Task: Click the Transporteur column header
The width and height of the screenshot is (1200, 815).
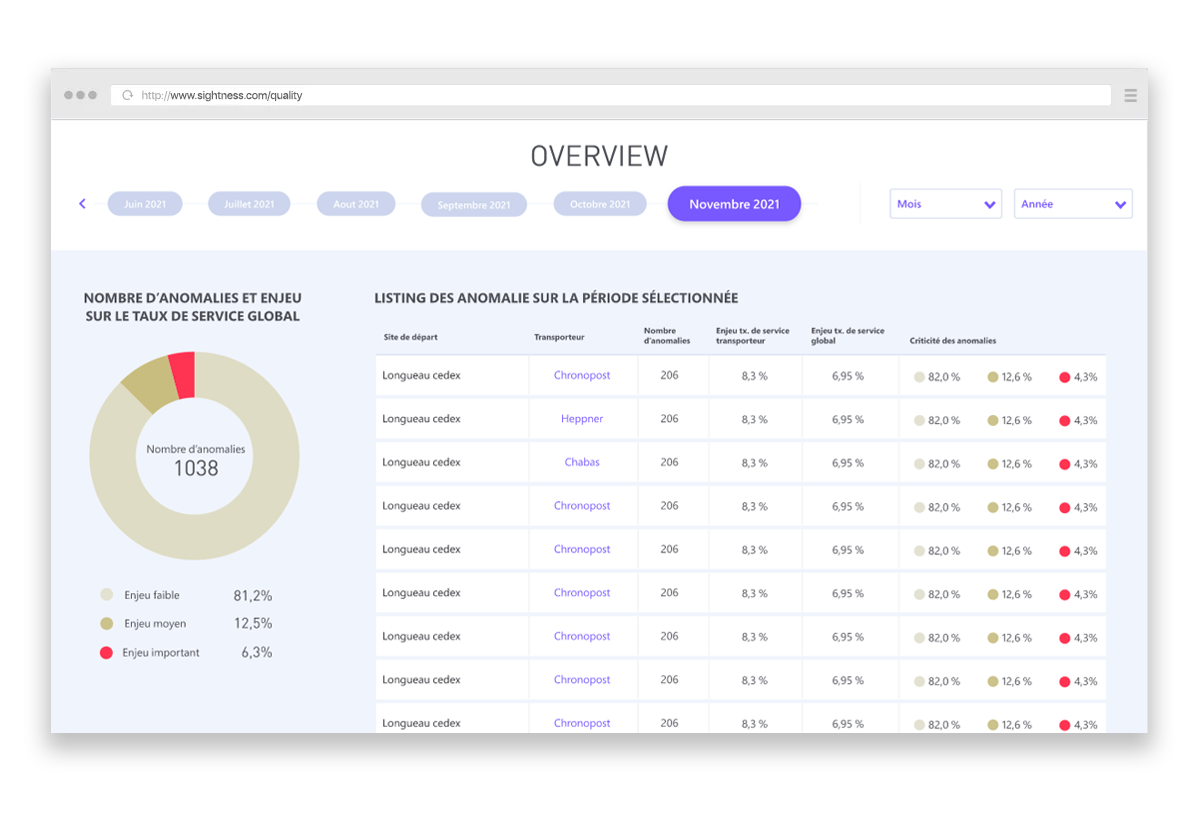Action: coord(559,338)
